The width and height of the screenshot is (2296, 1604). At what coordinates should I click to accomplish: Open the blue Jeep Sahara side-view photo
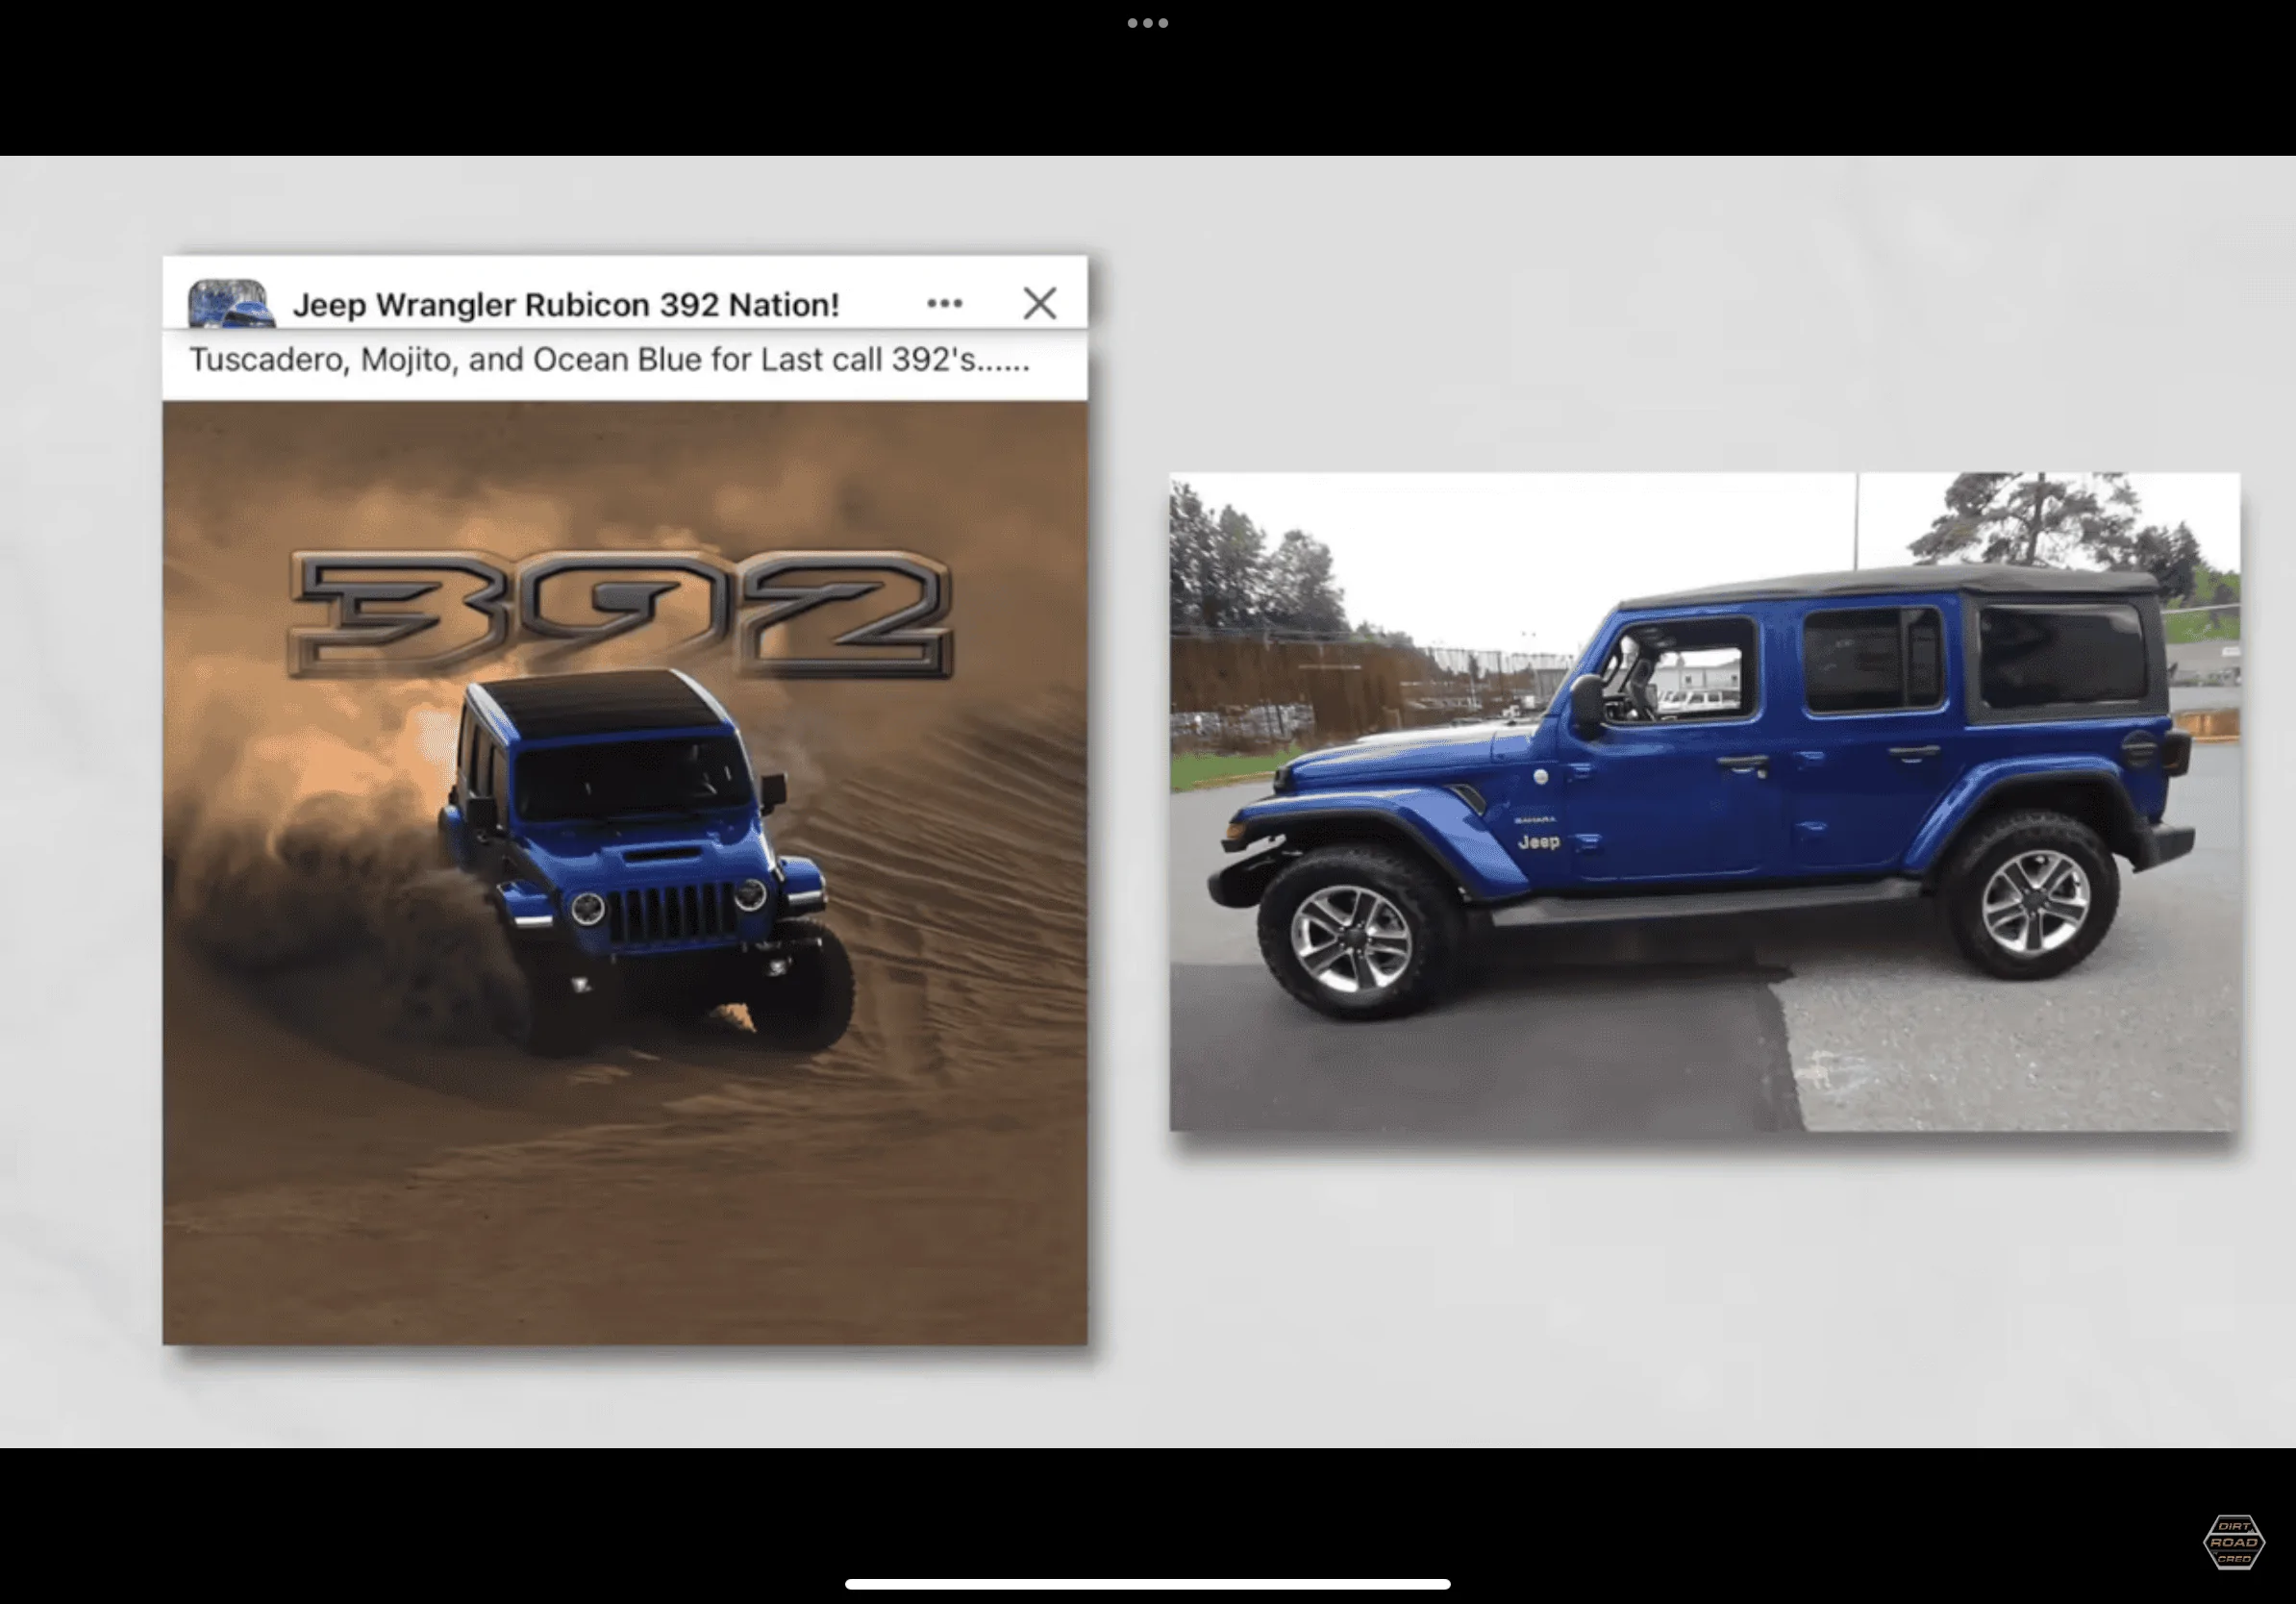(1704, 801)
